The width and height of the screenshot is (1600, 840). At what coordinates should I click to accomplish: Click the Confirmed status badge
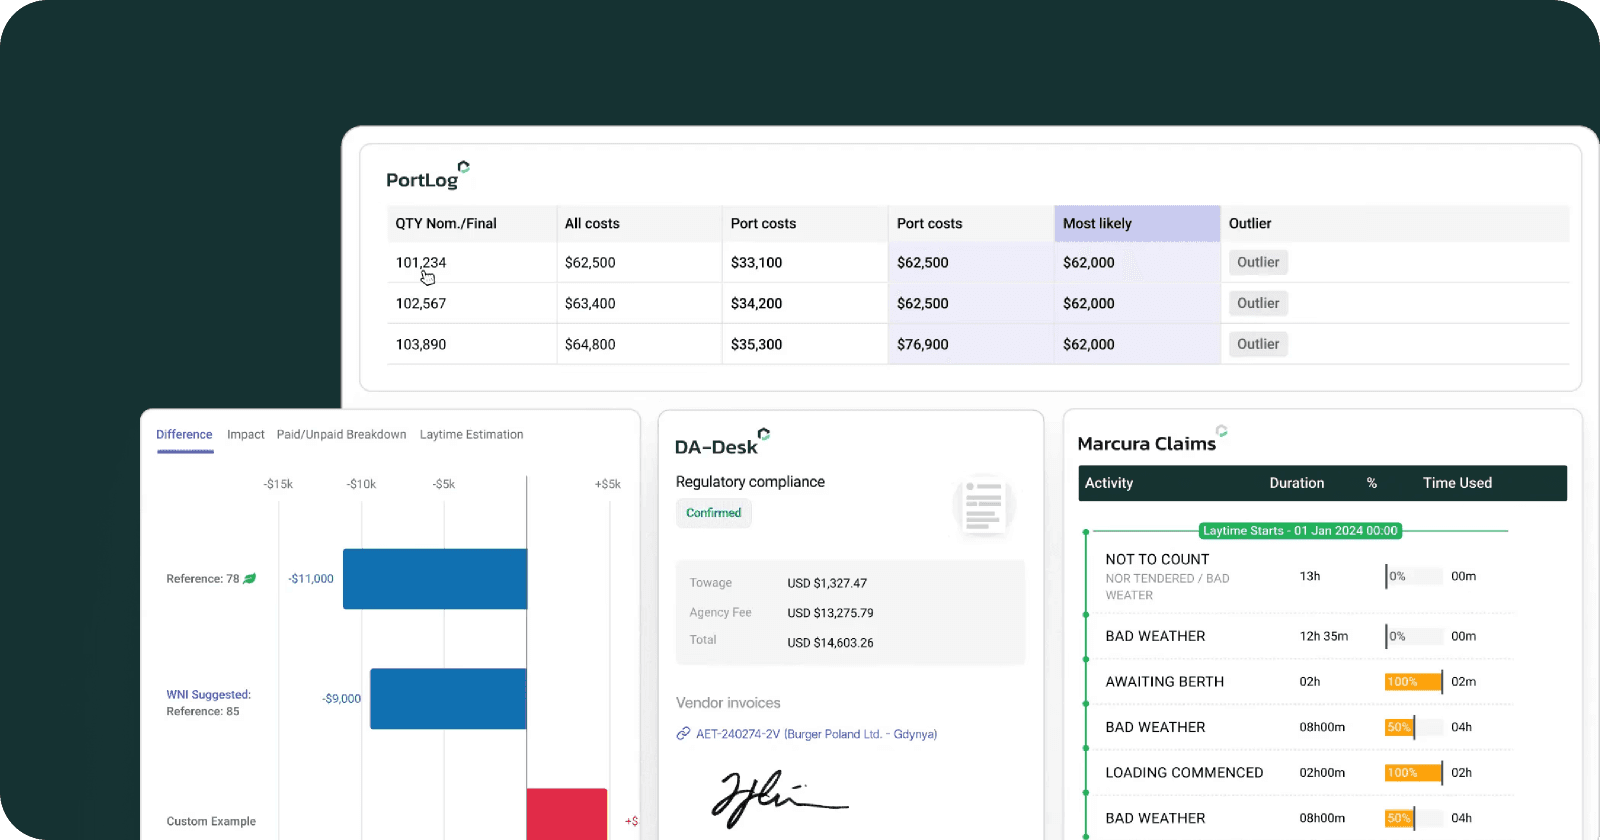(713, 513)
